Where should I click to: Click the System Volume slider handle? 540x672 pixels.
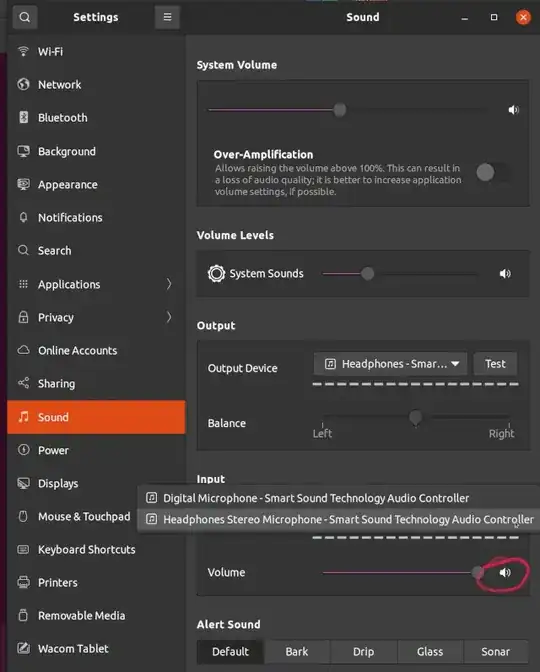(x=339, y=110)
